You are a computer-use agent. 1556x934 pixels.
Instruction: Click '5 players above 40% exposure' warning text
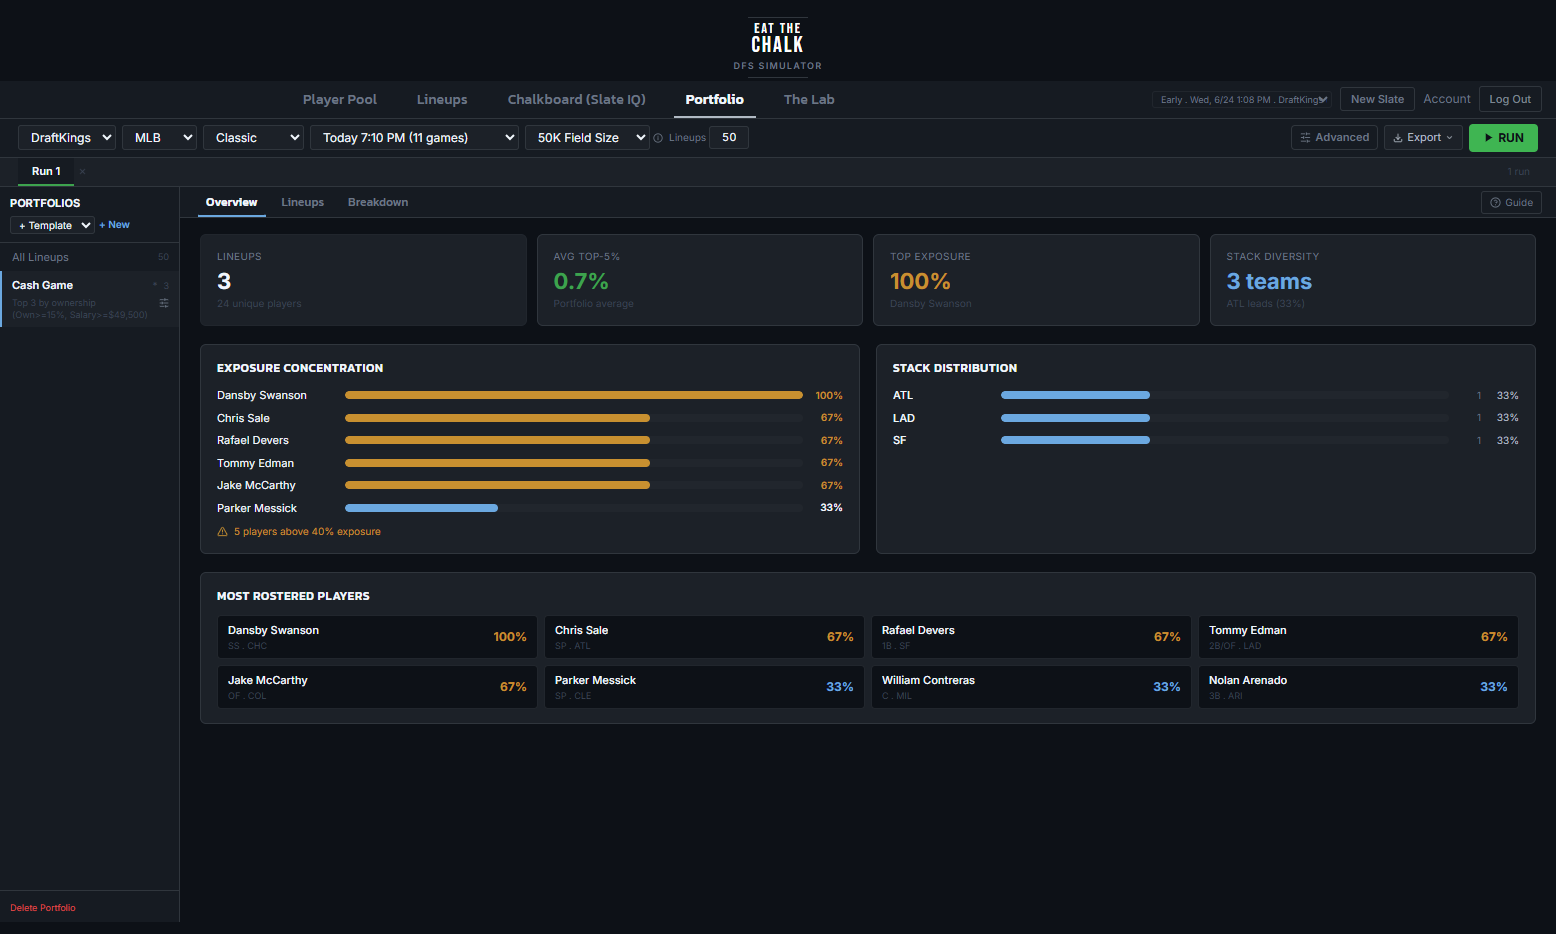[307, 532]
